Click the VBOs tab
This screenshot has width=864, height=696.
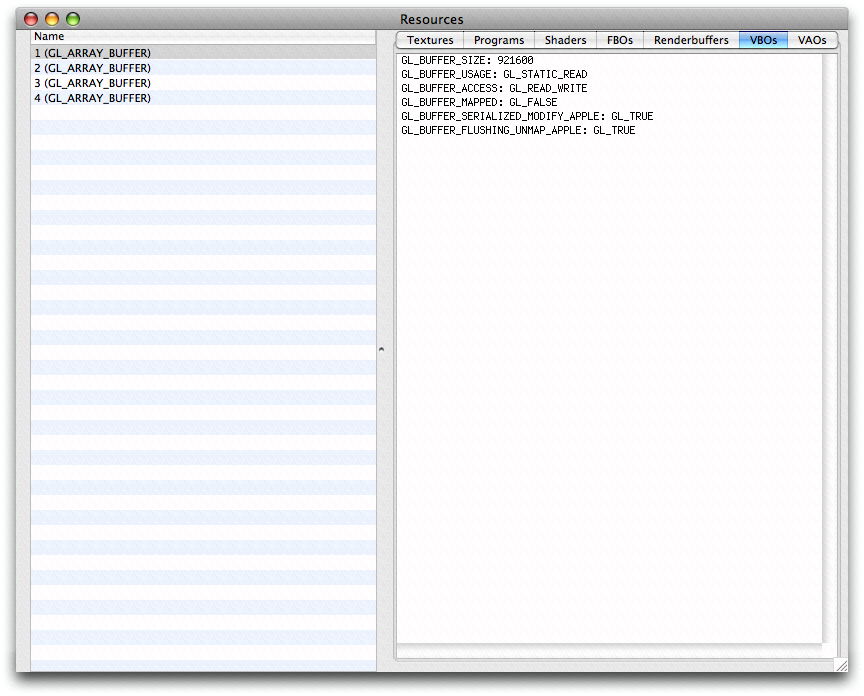coord(763,40)
